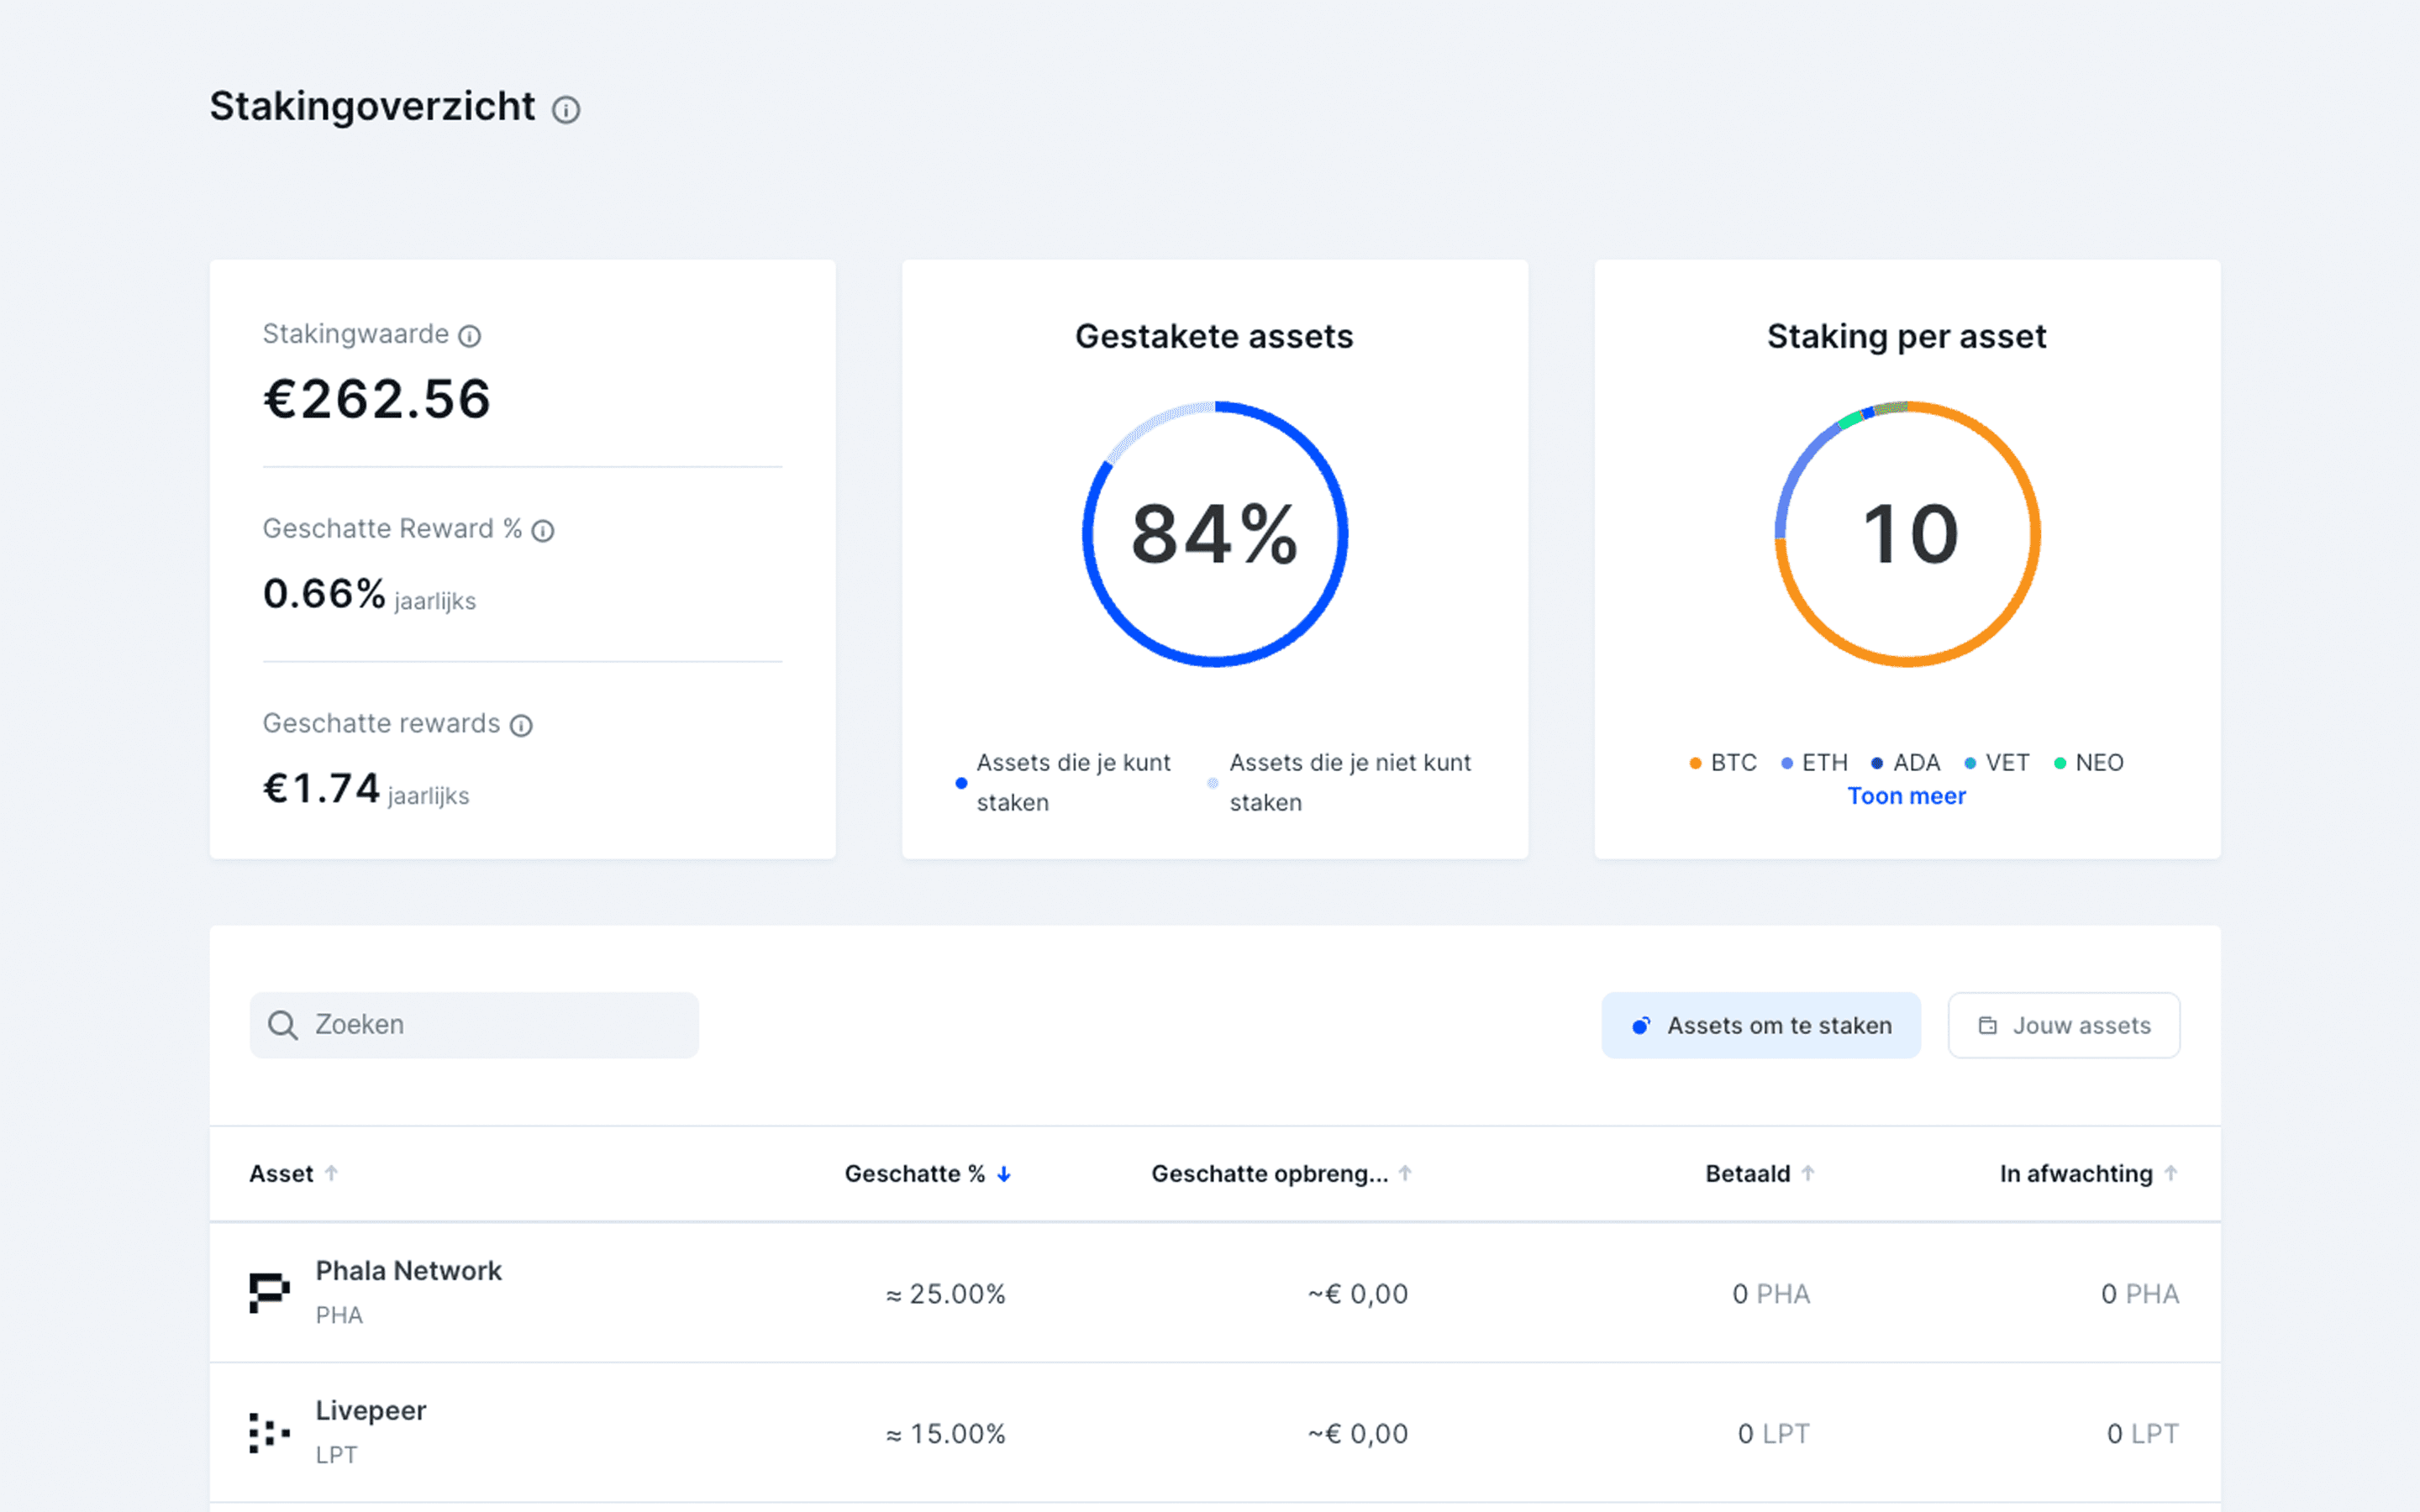Click the 84% gestakete assets donut chart
2420x1512 pixels.
pyautogui.click(x=1215, y=534)
